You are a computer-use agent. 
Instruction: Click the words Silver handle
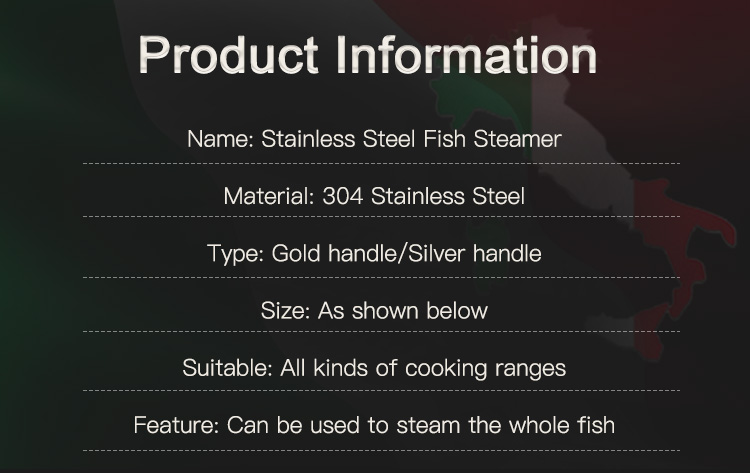pyautogui.click(x=475, y=253)
